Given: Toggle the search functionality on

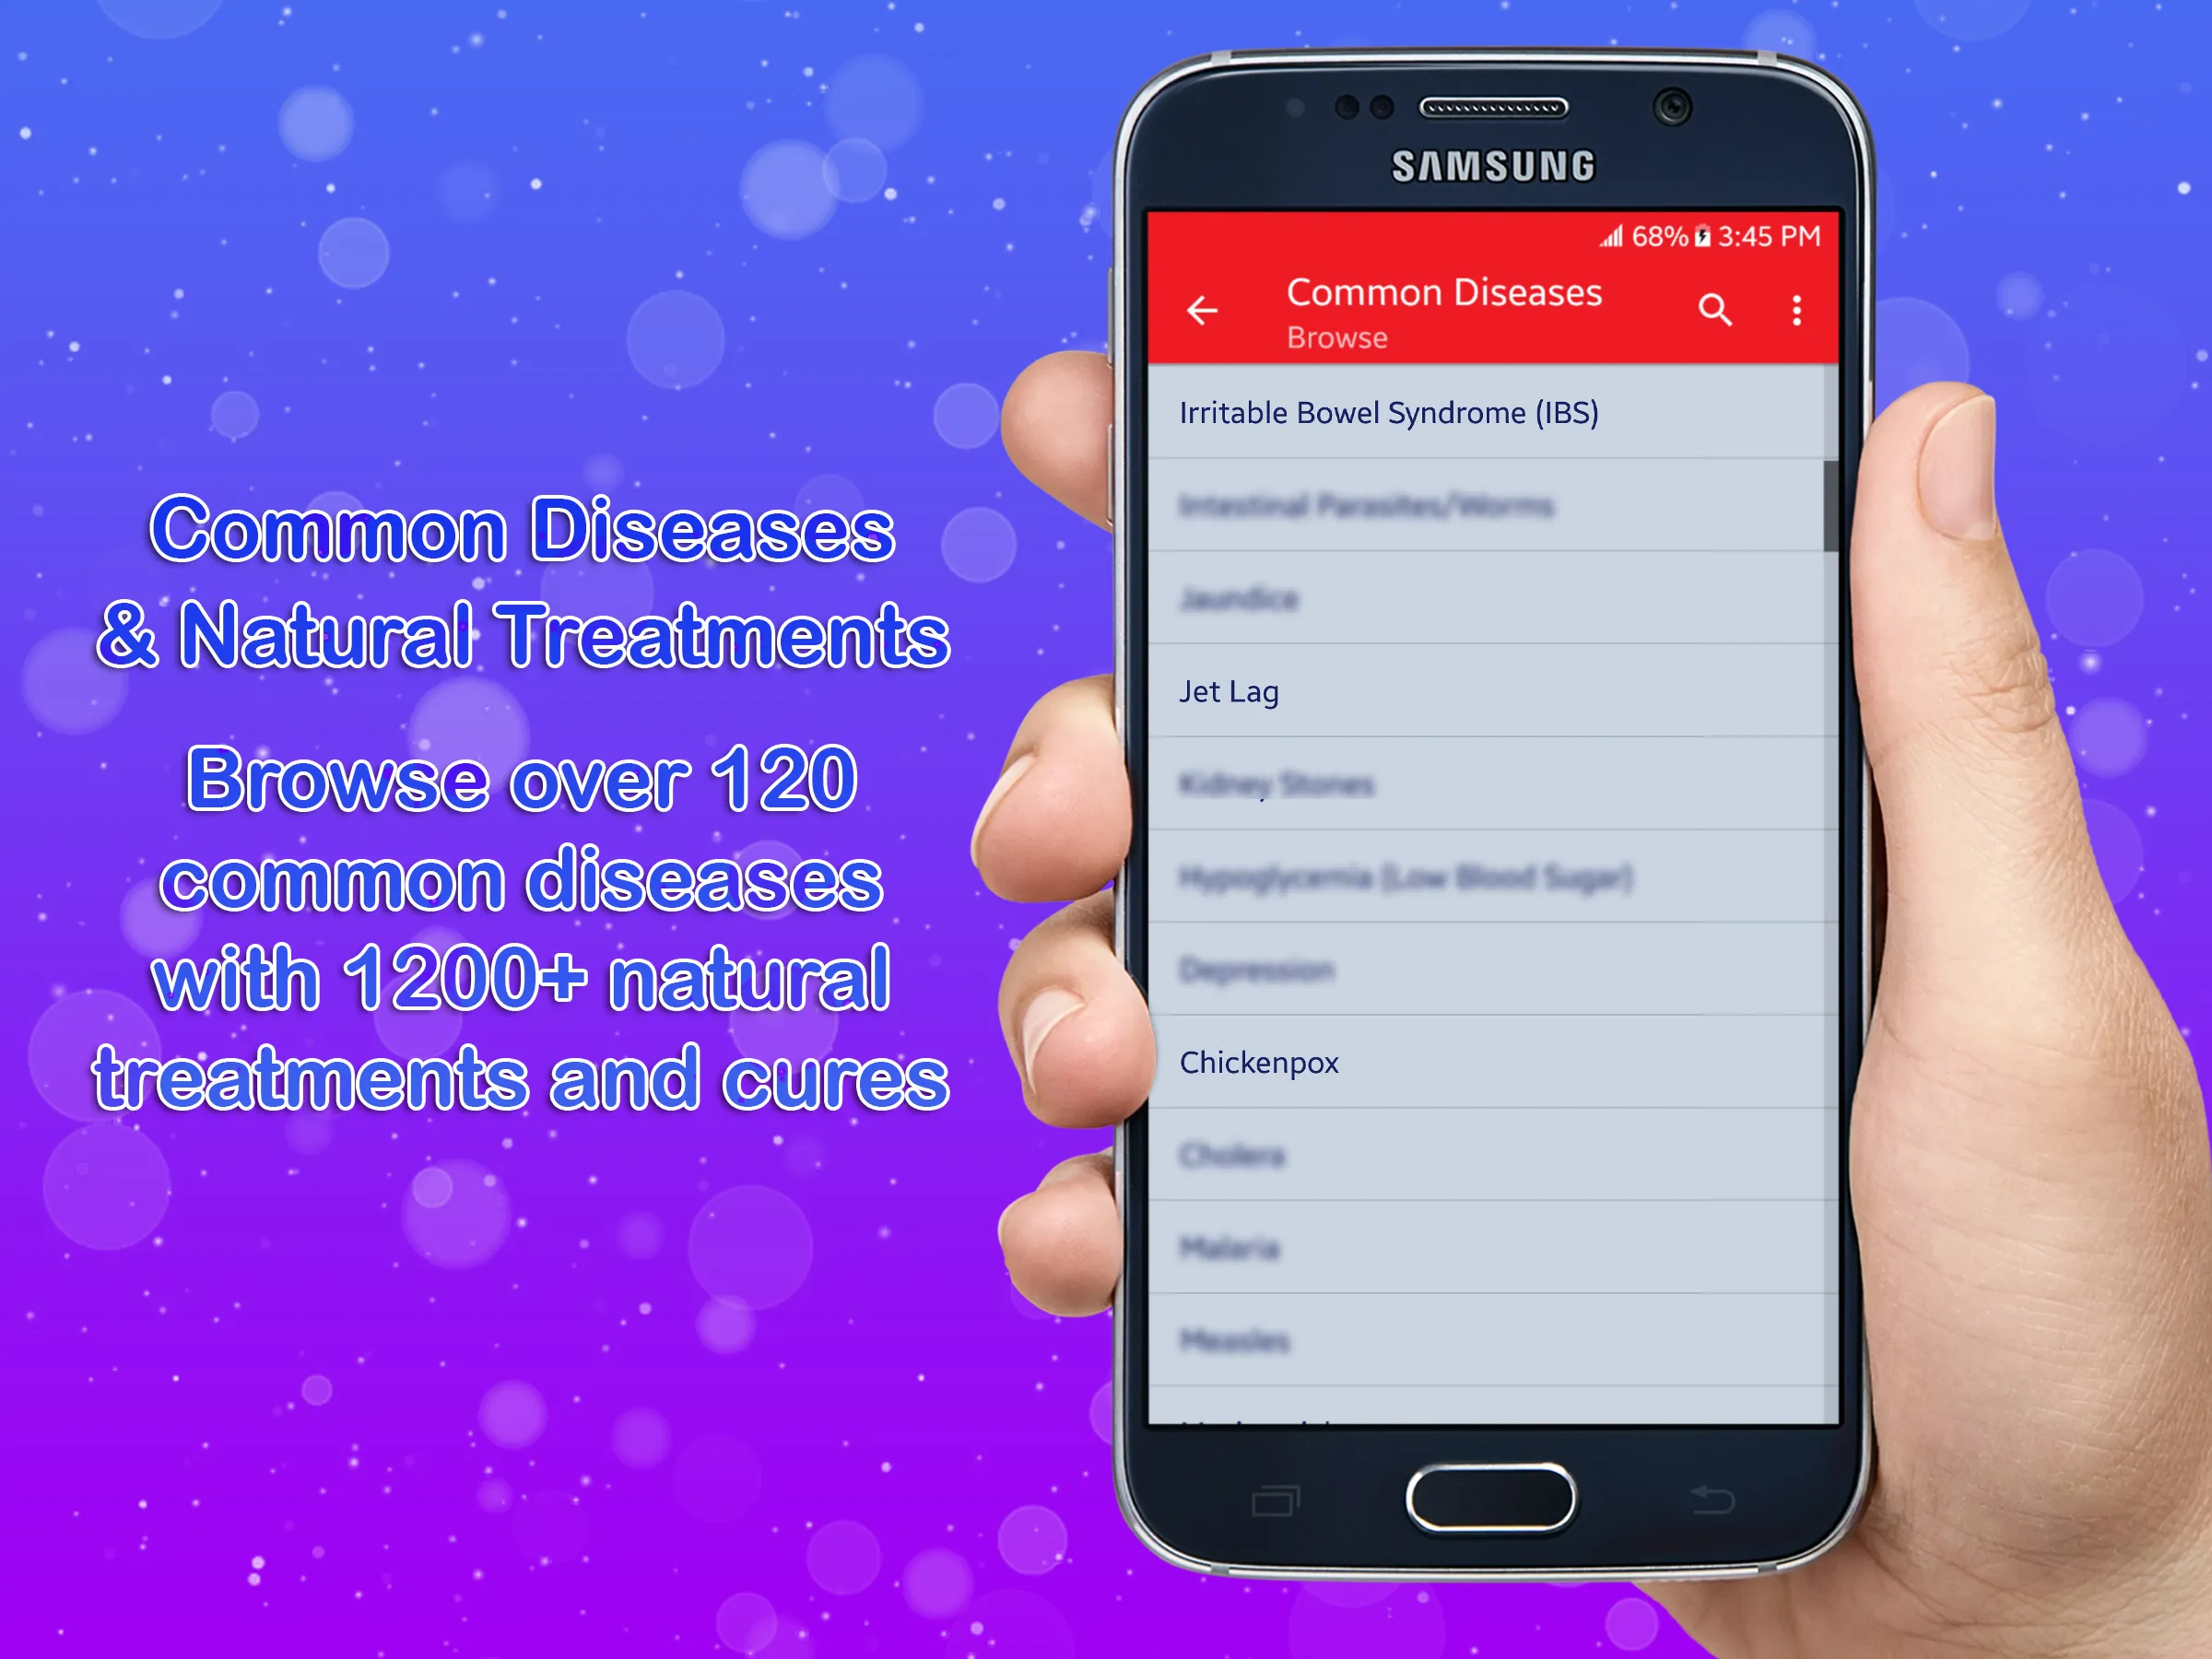Looking at the screenshot, I should 1714,309.
